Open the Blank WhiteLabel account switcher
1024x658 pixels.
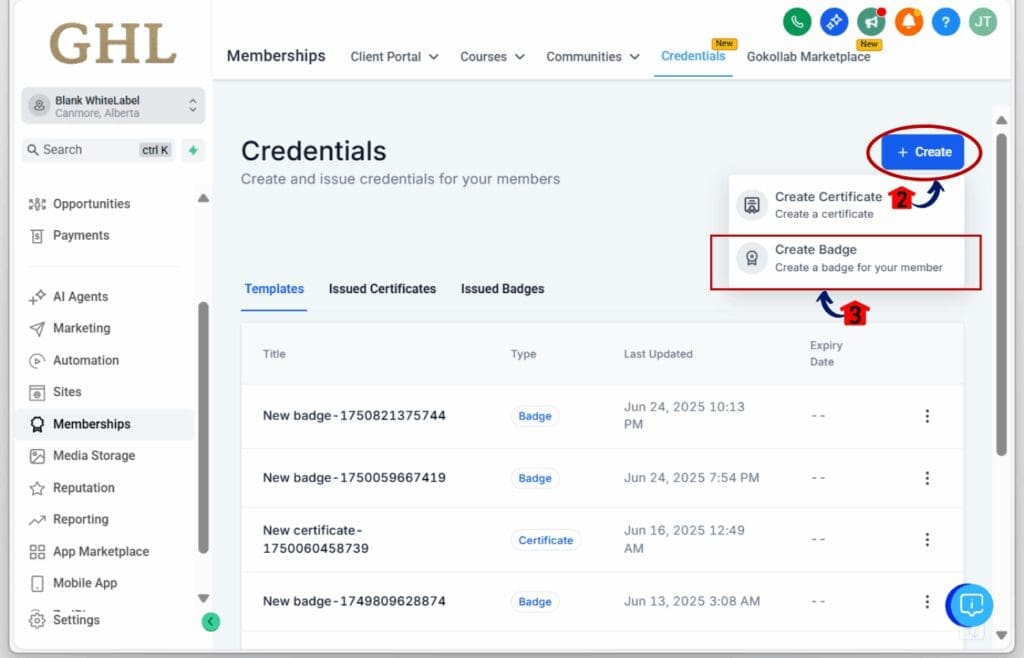pyautogui.click(x=113, y=106)
